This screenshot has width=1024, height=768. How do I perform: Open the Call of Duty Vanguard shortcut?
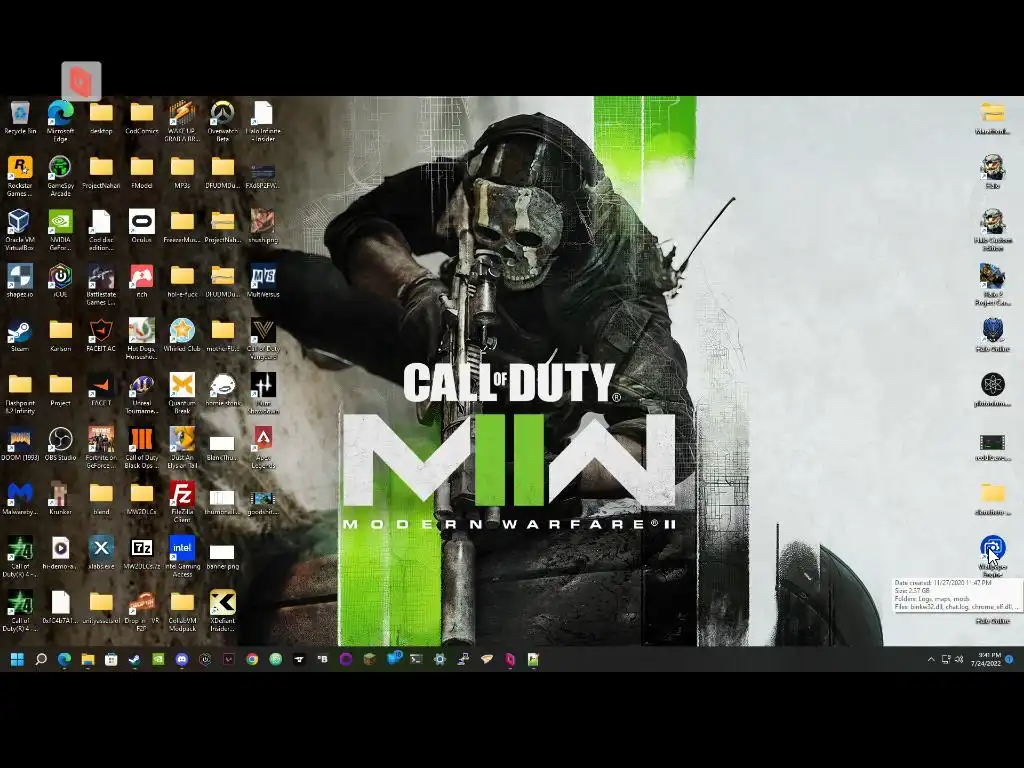[263, 338]
